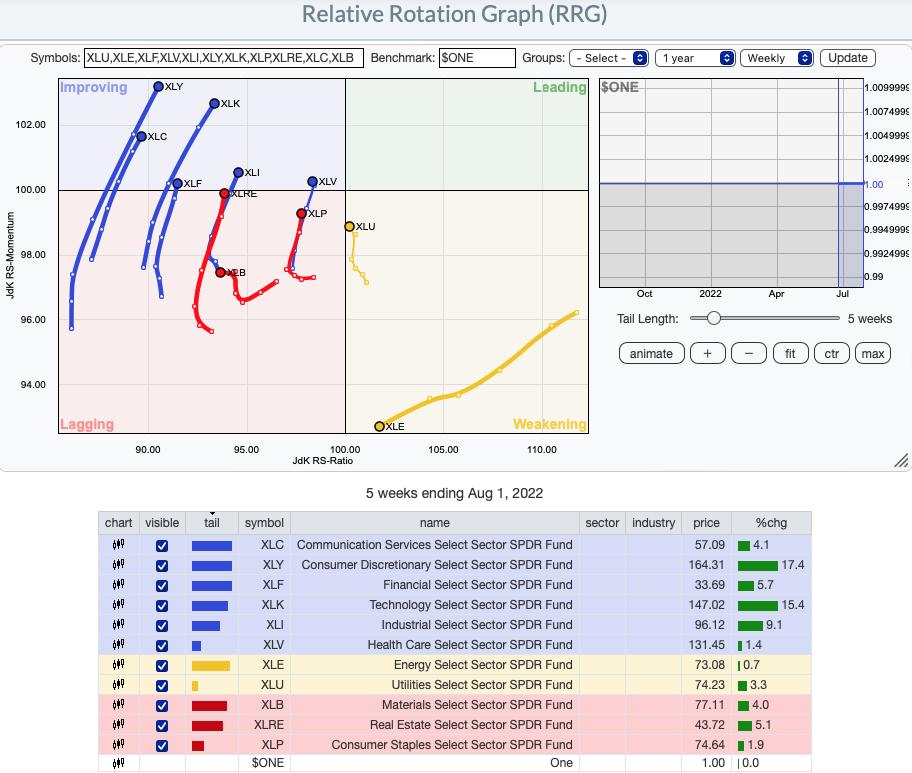Hide XLP Consumer Staples from the graph
Image resolution: width=912 pixels, height=773 pixels.
coord(162,746)
